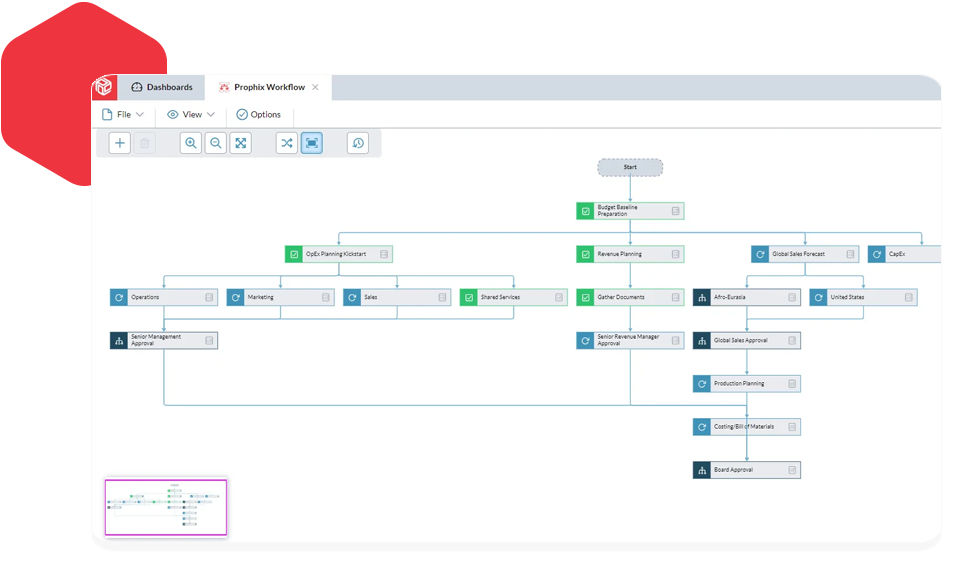Select the Gather Documents node
This screenshot has height=564, width=966.
[x=630, y=297]
